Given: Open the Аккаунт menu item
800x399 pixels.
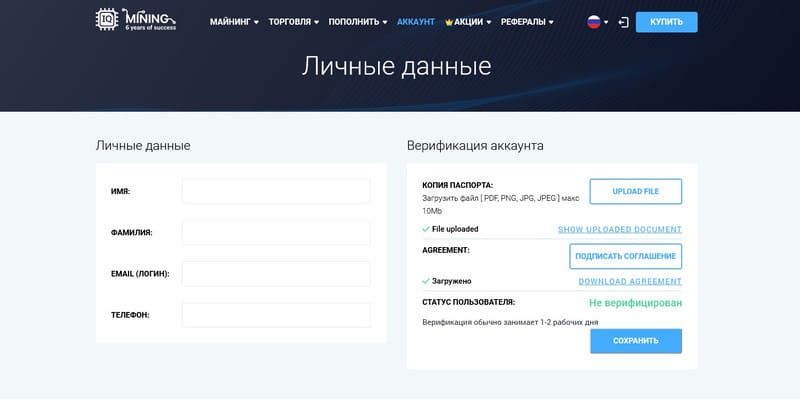Looking at the screenshot, I should 416,22.
